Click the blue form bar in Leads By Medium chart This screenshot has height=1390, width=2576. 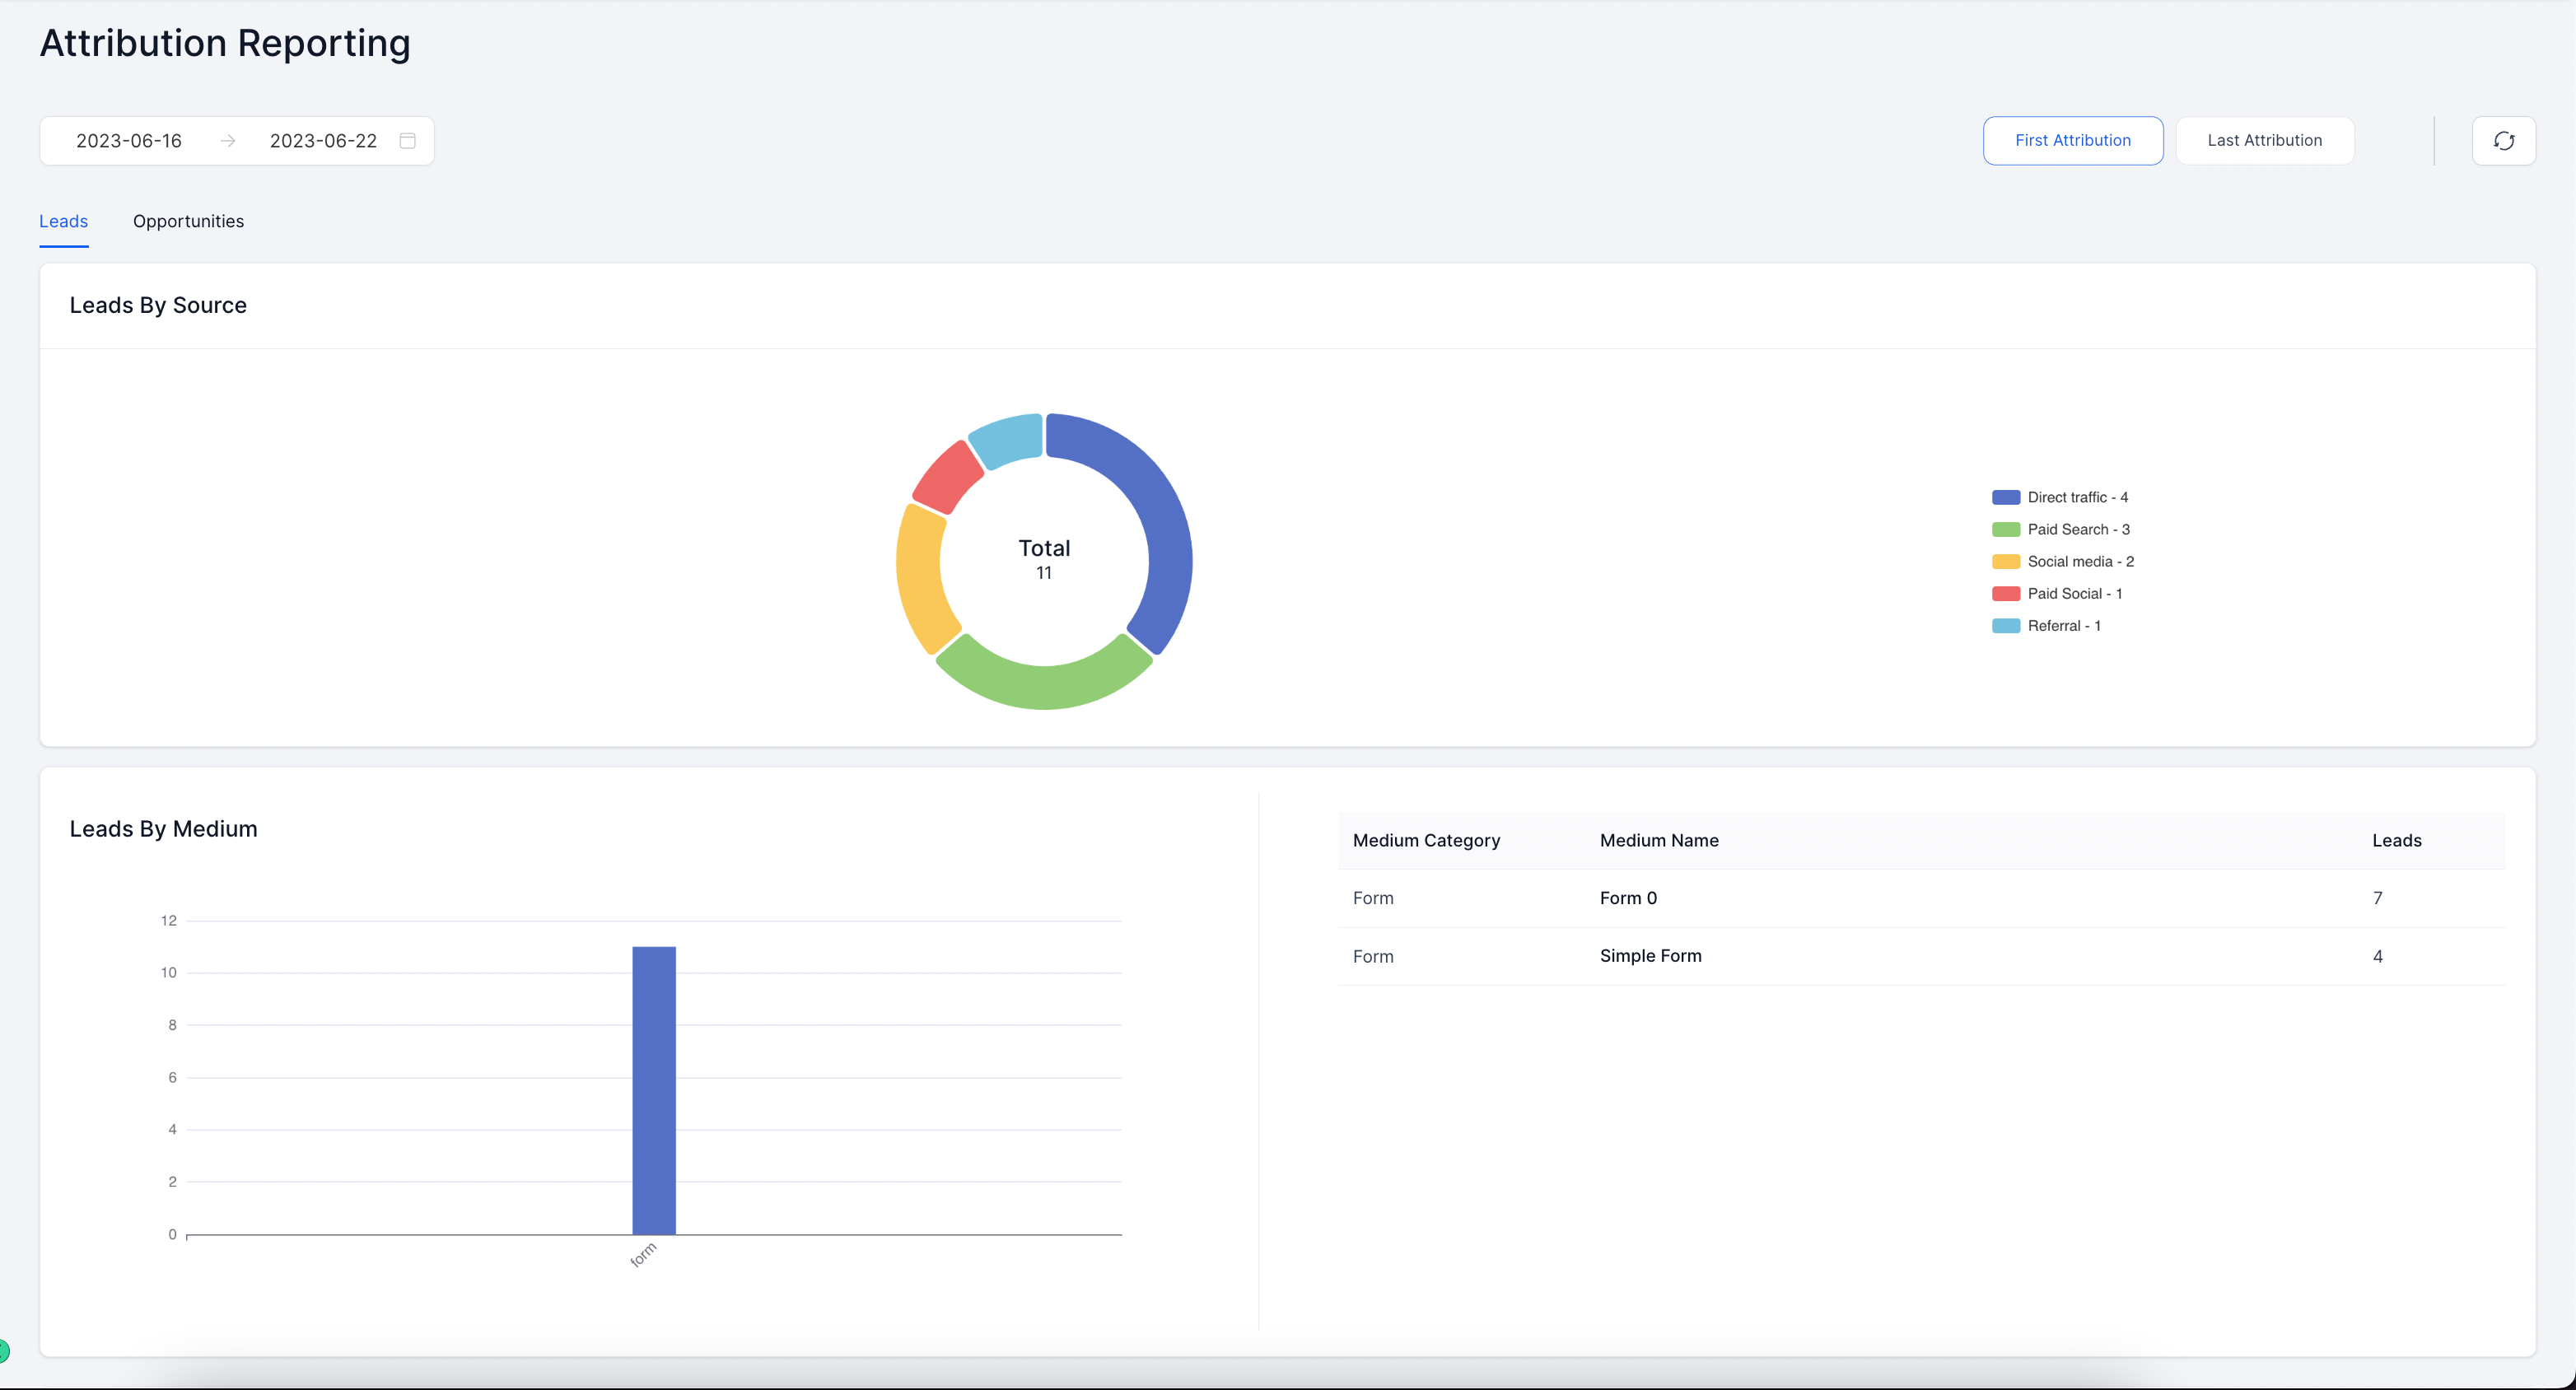click(x=654, y=1090)
